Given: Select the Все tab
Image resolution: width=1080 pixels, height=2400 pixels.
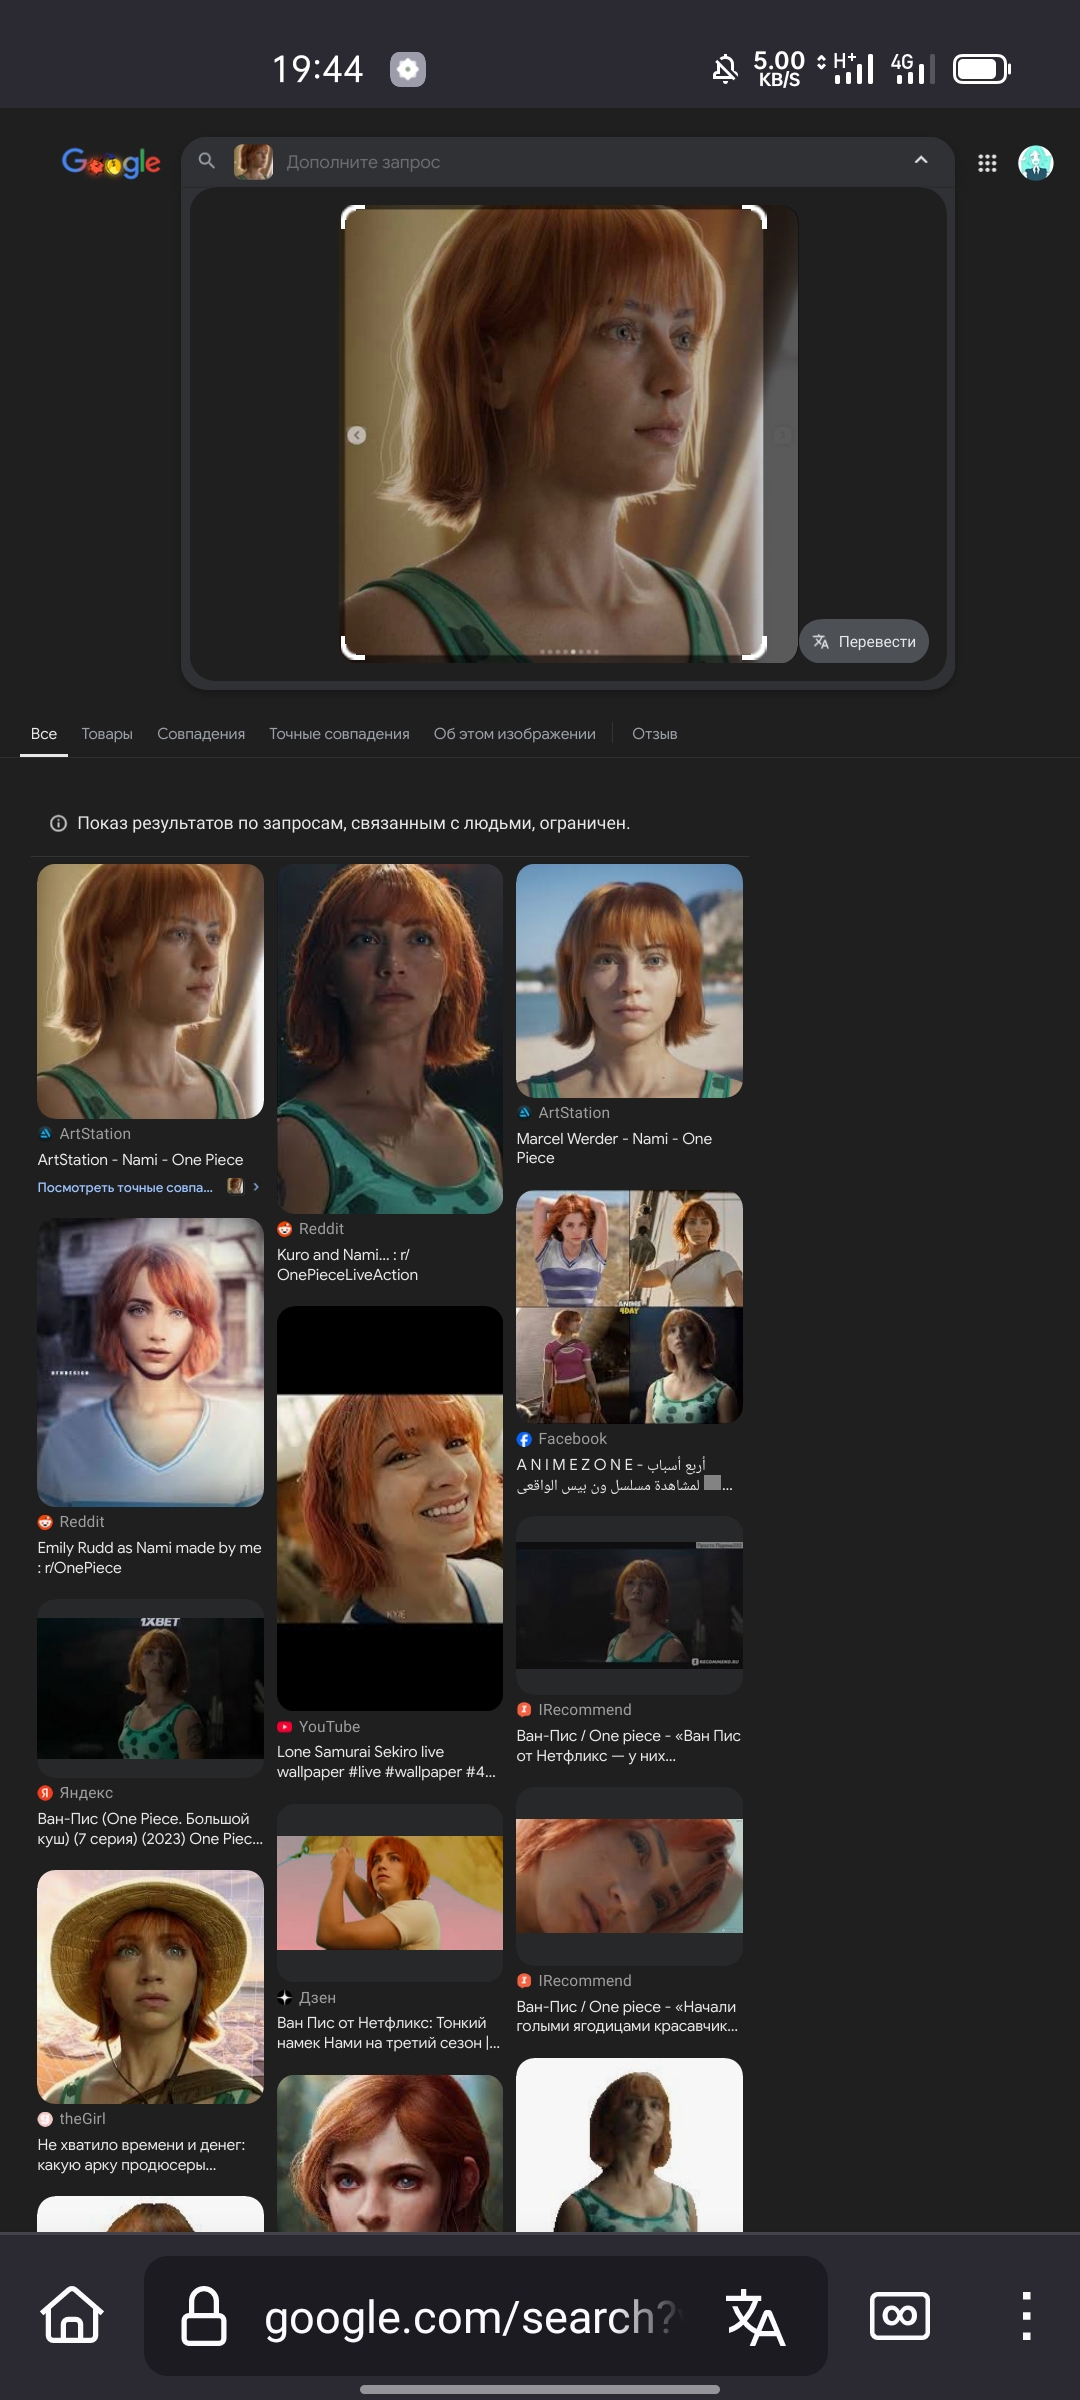Looking at the screenshot, I should (44, 734).
